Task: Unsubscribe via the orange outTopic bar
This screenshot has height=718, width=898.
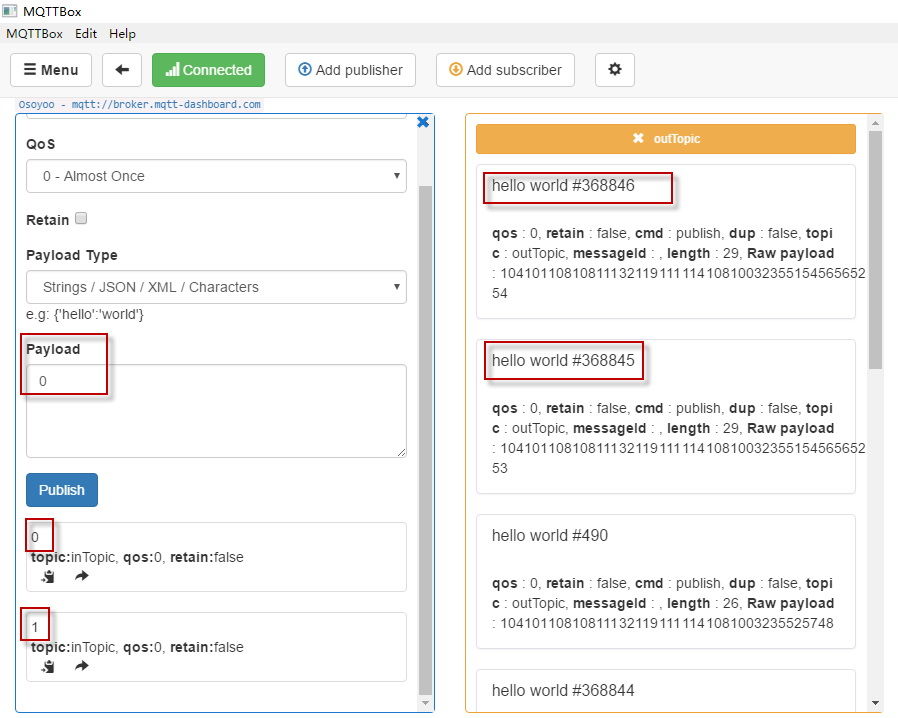Action: click(x=665, y=139)
